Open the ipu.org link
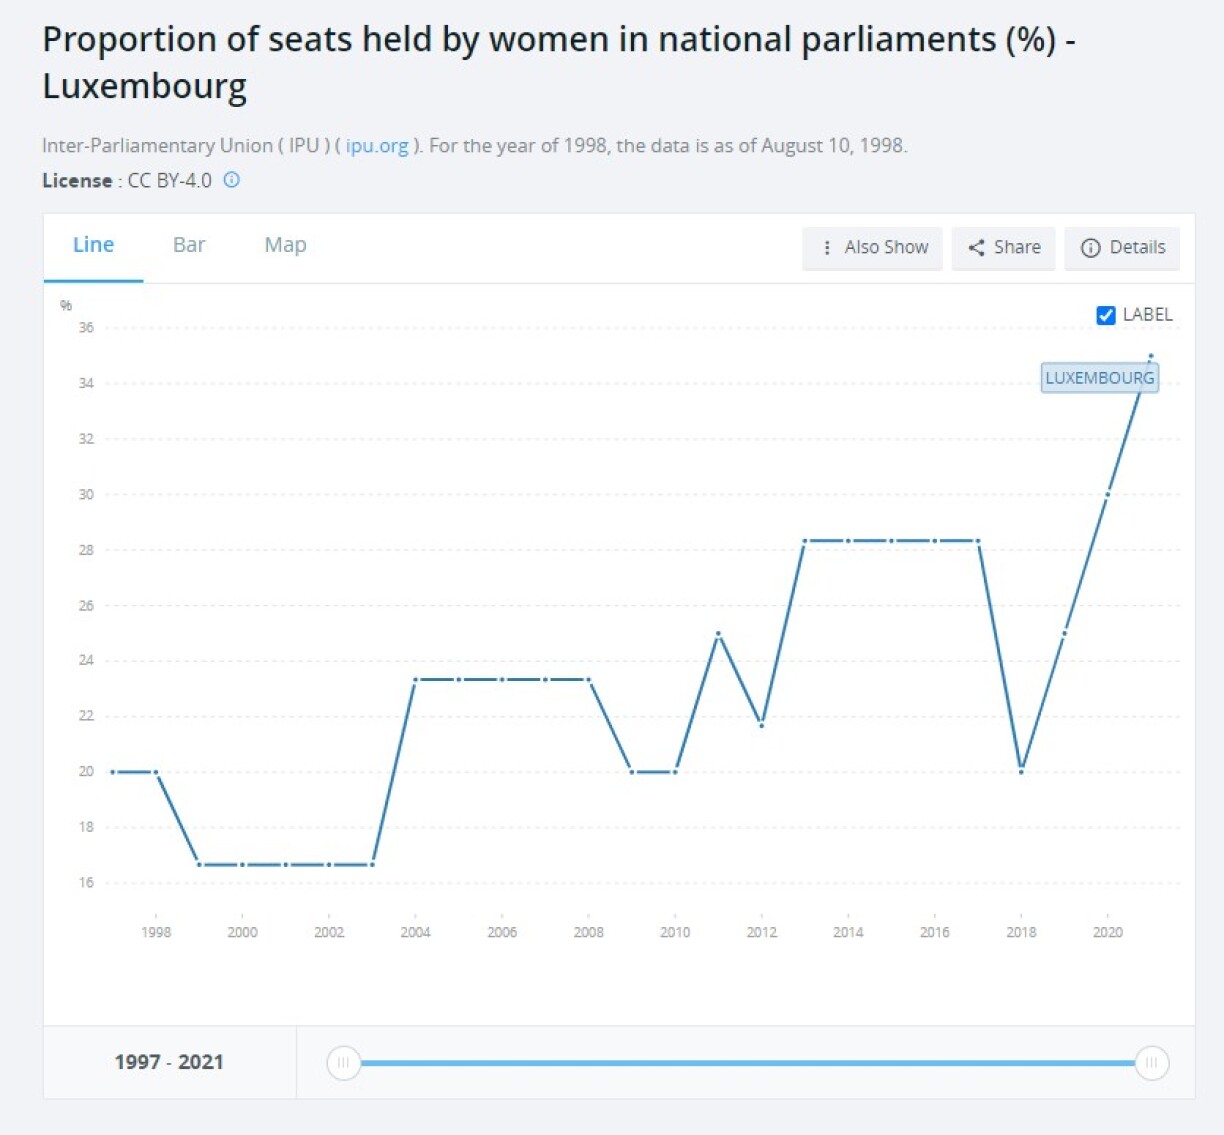This screenshot has height=1135, width=1224. [377, 146]
